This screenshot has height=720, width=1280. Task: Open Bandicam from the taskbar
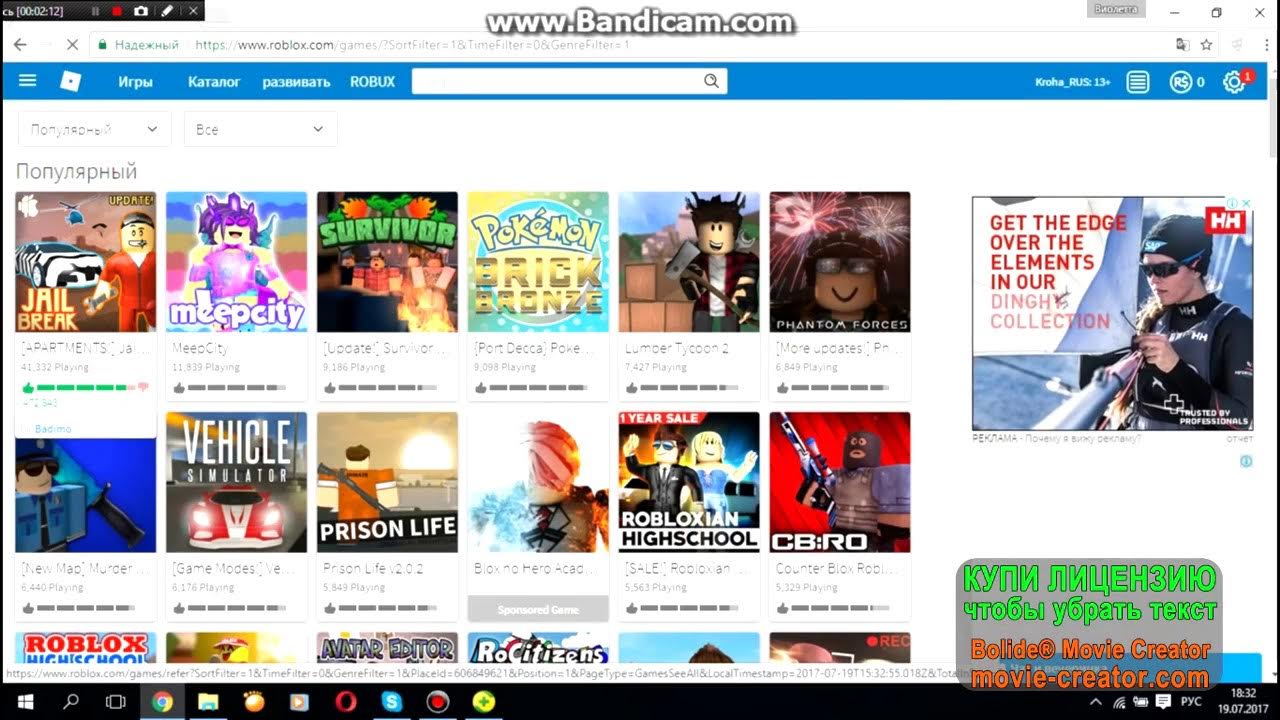tap(438, 702)
